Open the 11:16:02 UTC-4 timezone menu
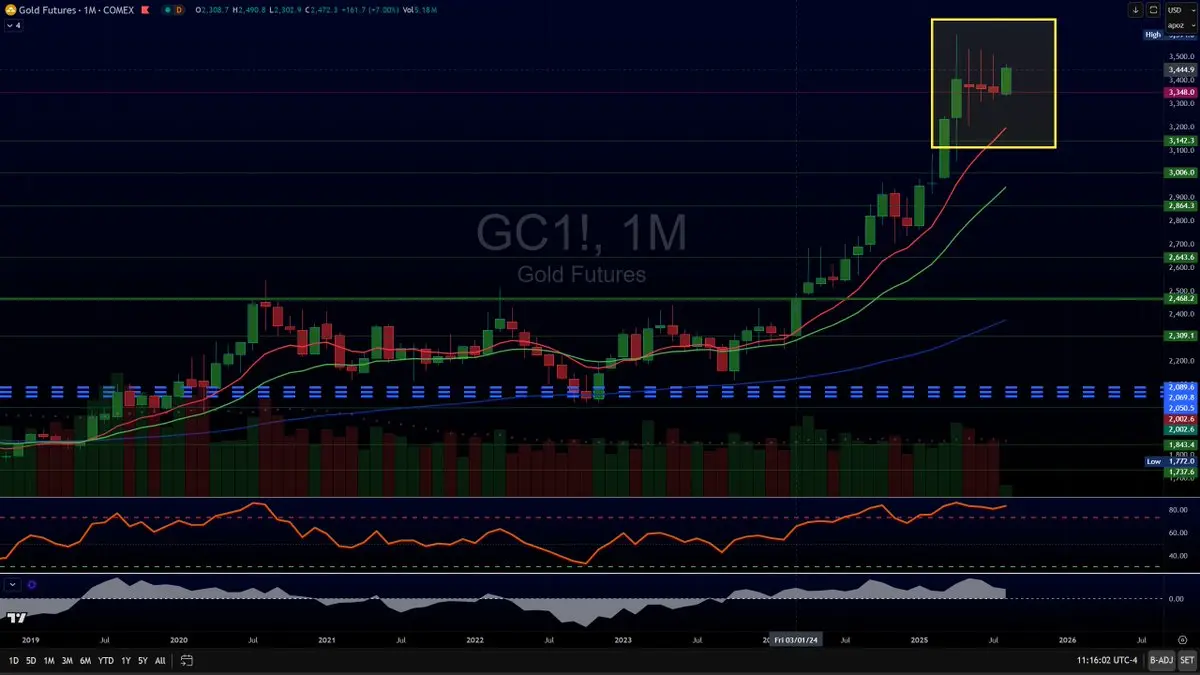The width and height of the screenshot is (1200, 675). pyautogui.click(x=1108, y=660)
